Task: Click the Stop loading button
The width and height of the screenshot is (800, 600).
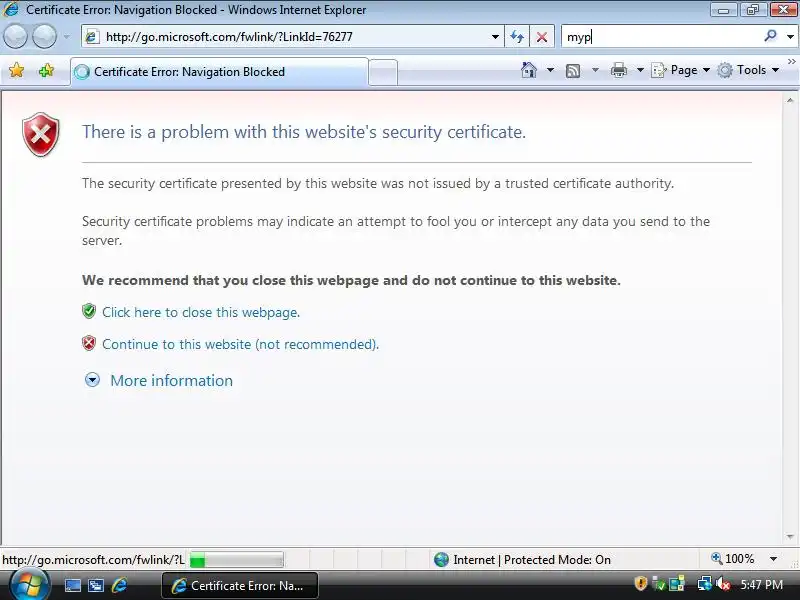Action: [542, 37]
